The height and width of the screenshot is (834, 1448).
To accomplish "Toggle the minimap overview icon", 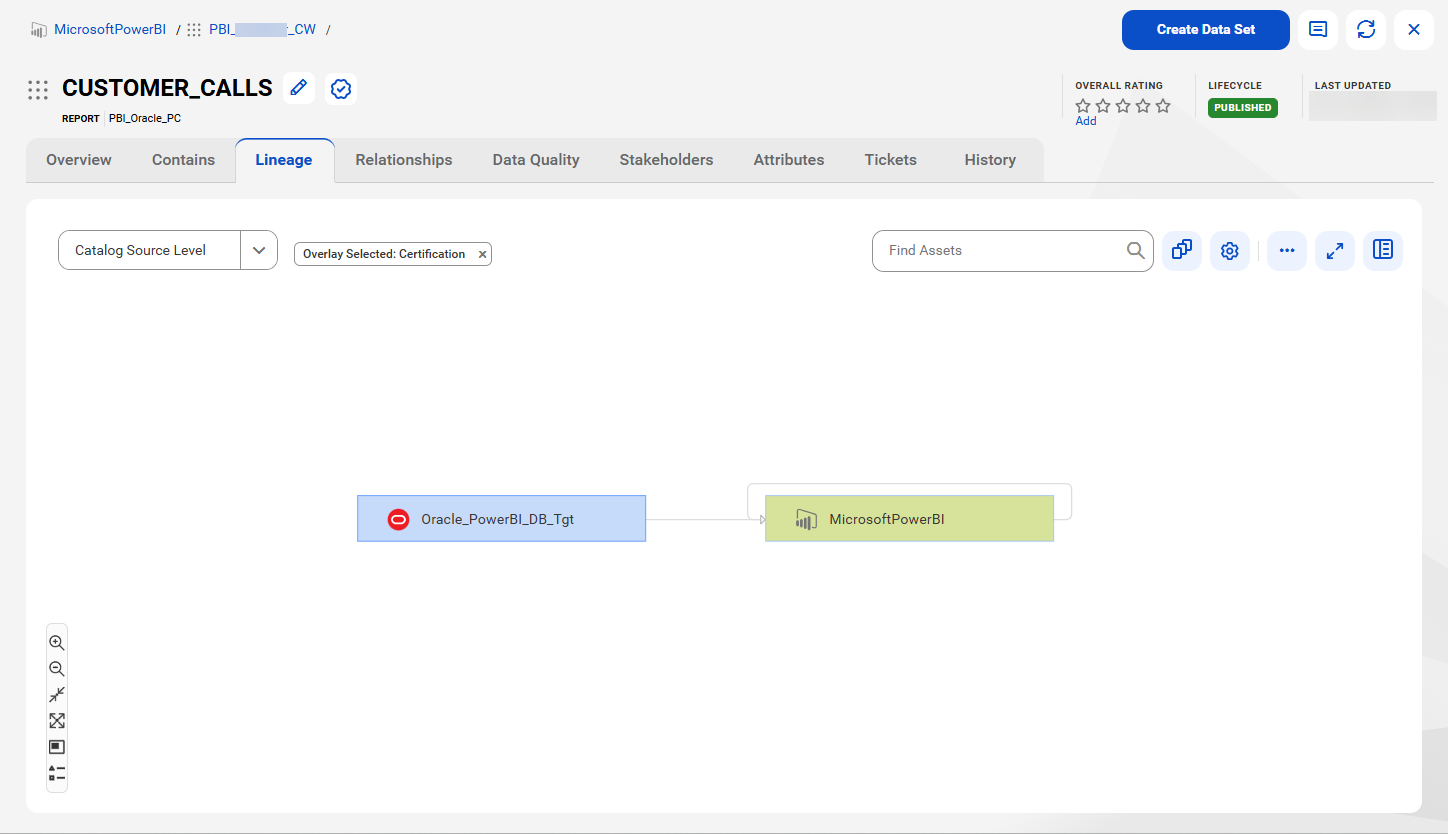I will tap(57, 747).
